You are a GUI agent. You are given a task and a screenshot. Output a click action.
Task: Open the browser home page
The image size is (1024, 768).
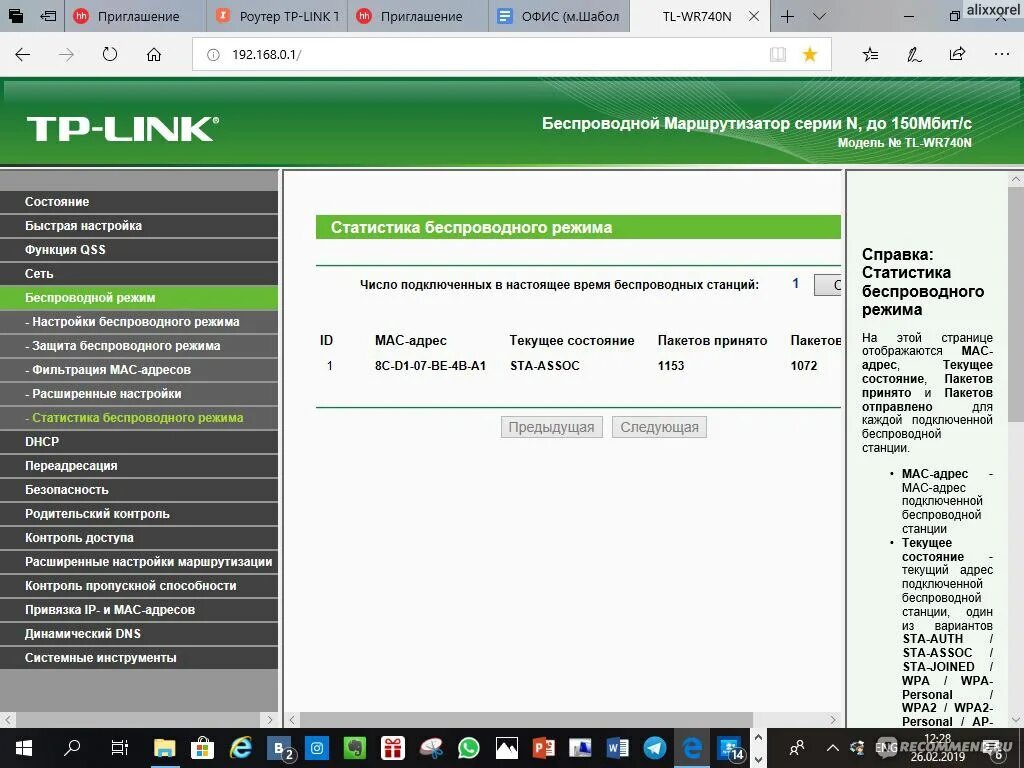(153, 55)
